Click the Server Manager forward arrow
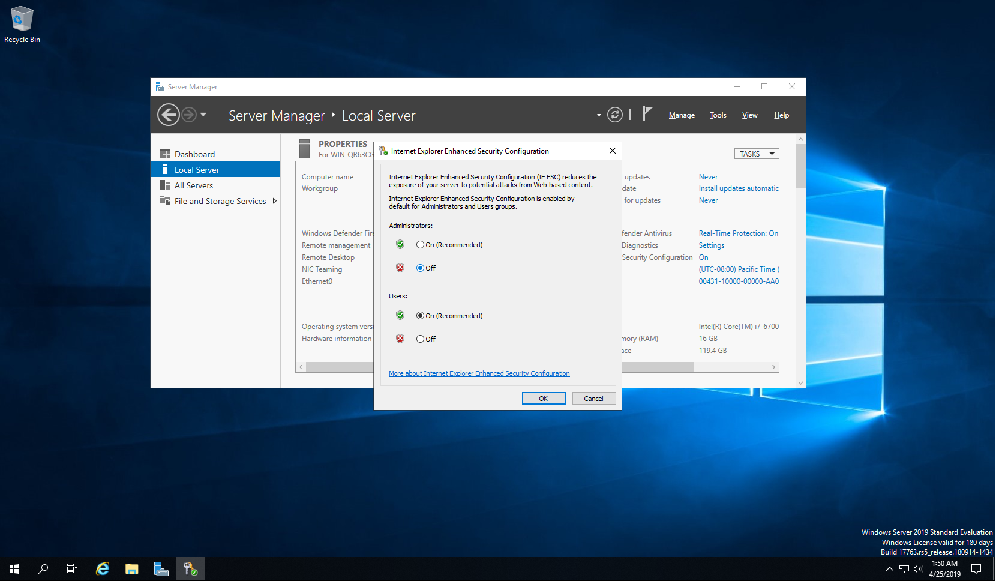This screenshot has width=995, height=581. click(x=188, y=115)
